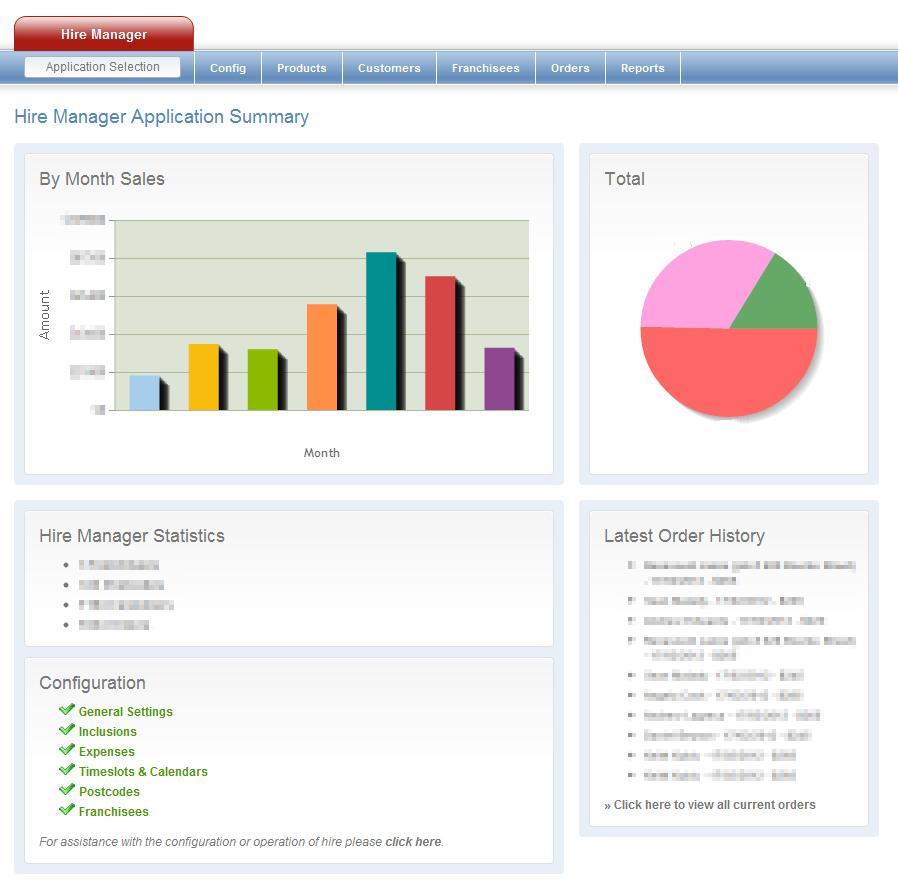The height and width of the screenshot is (890, 898).
Task: Click the link to view all current orders
Action: click(714, 805)
